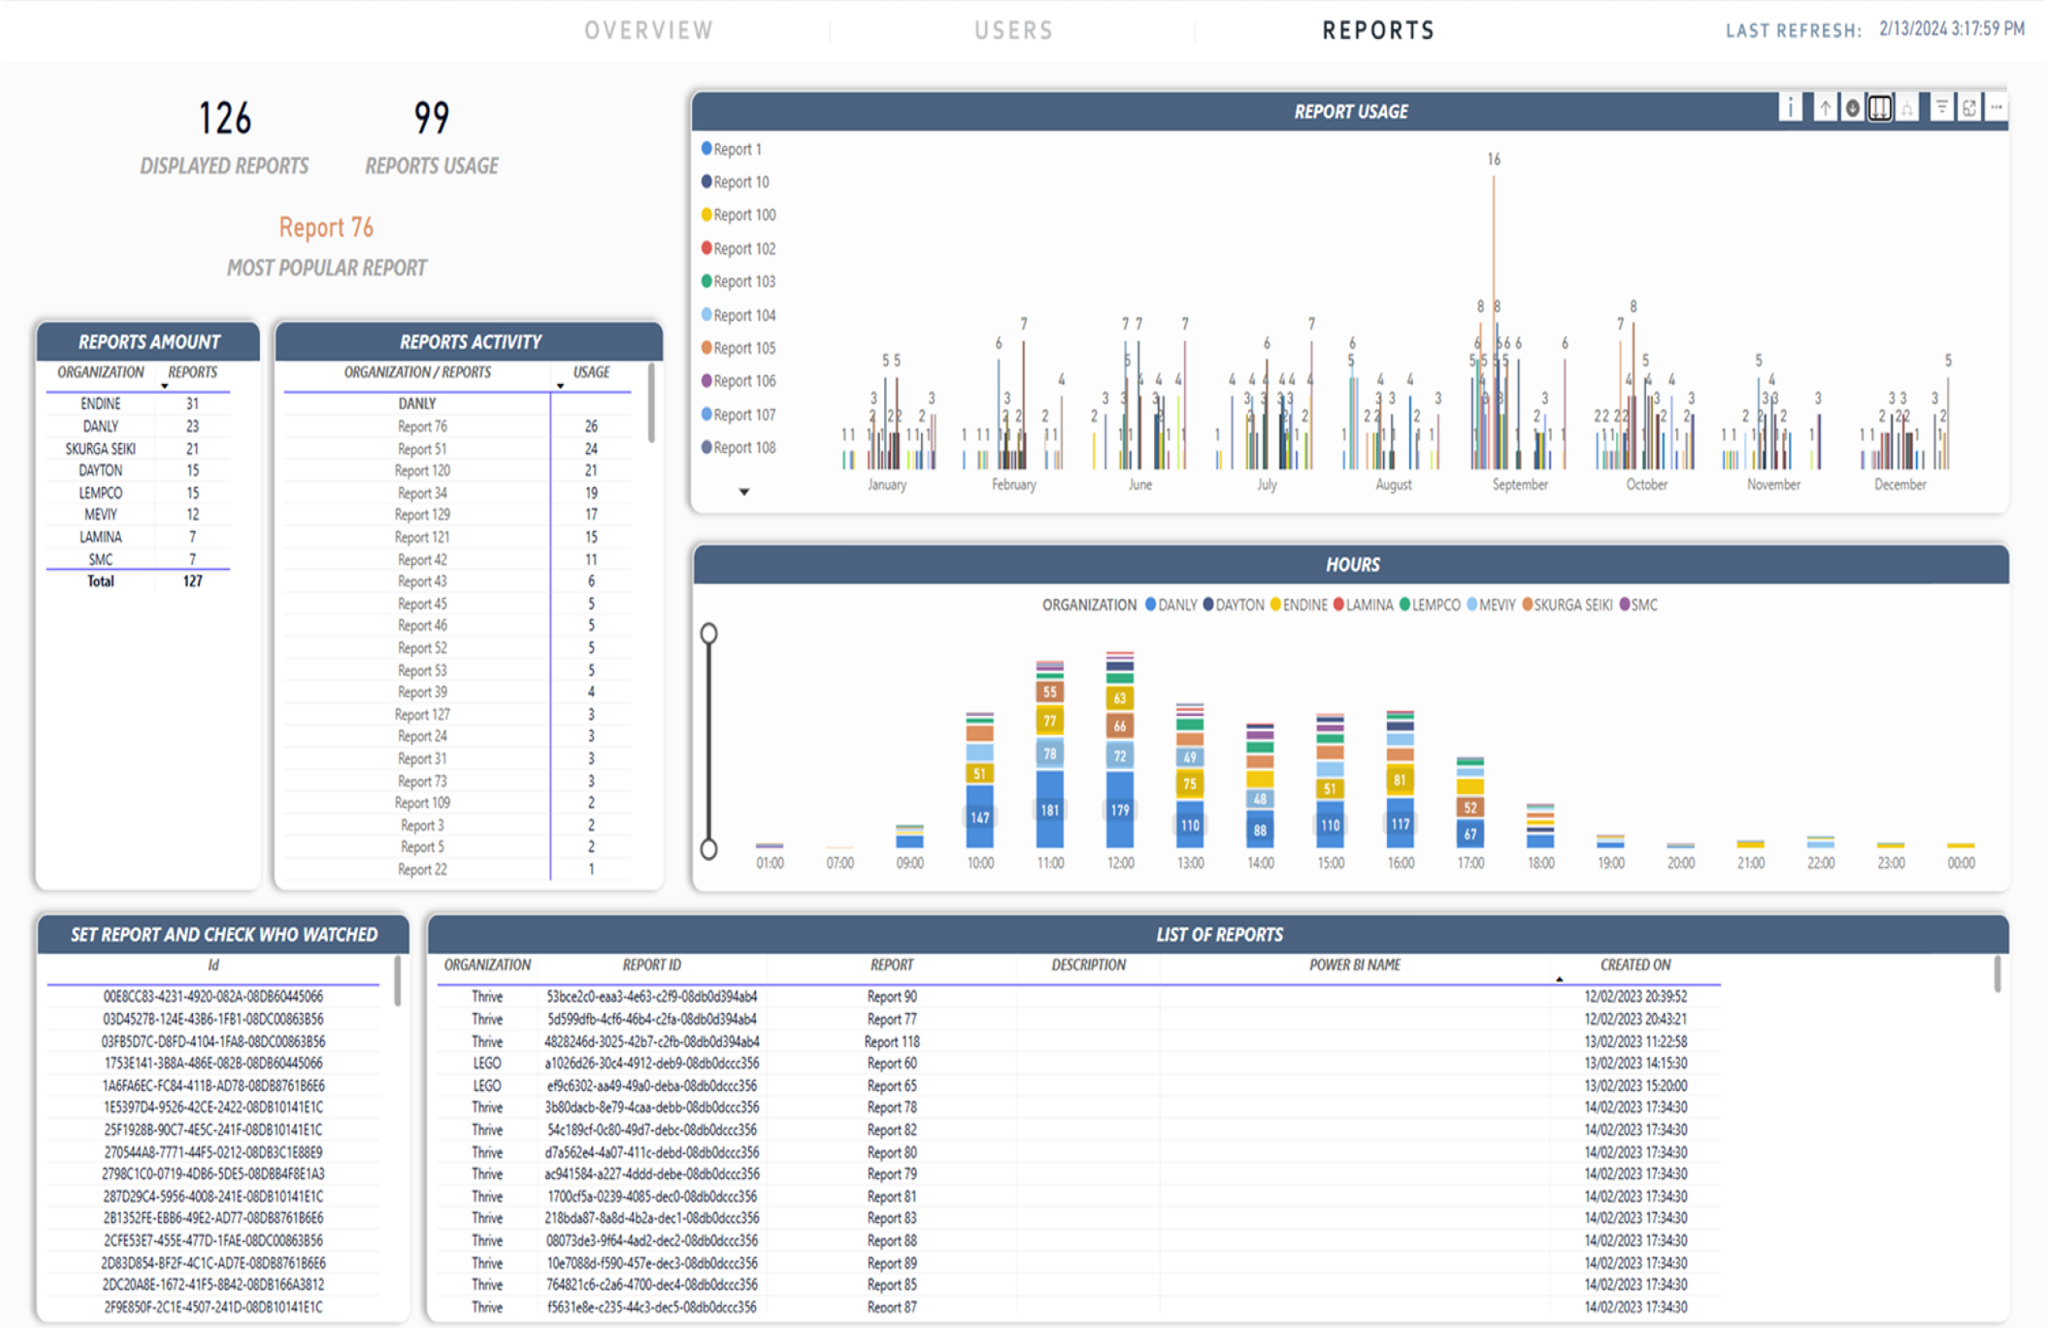Viewport: 2048px width, 1328px height.
Task: Click the drill up arrow icon
Action: (x=1825, y=108)
